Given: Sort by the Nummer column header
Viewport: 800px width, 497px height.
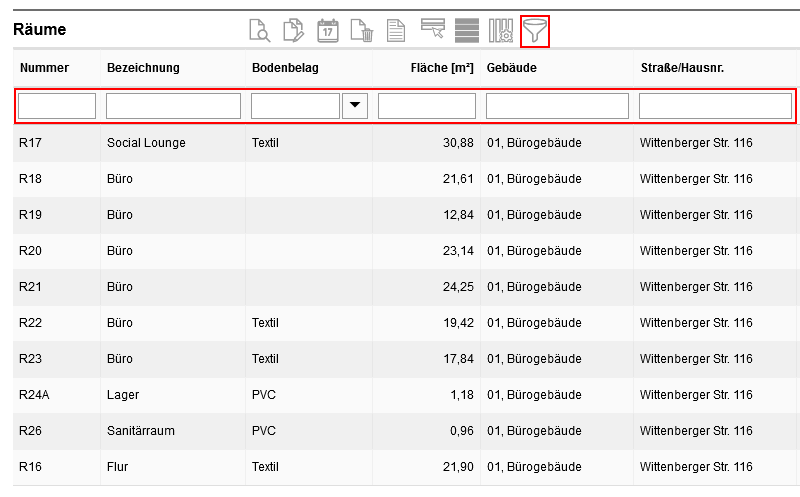Looking at the screenshot, I should click(44, 68).
